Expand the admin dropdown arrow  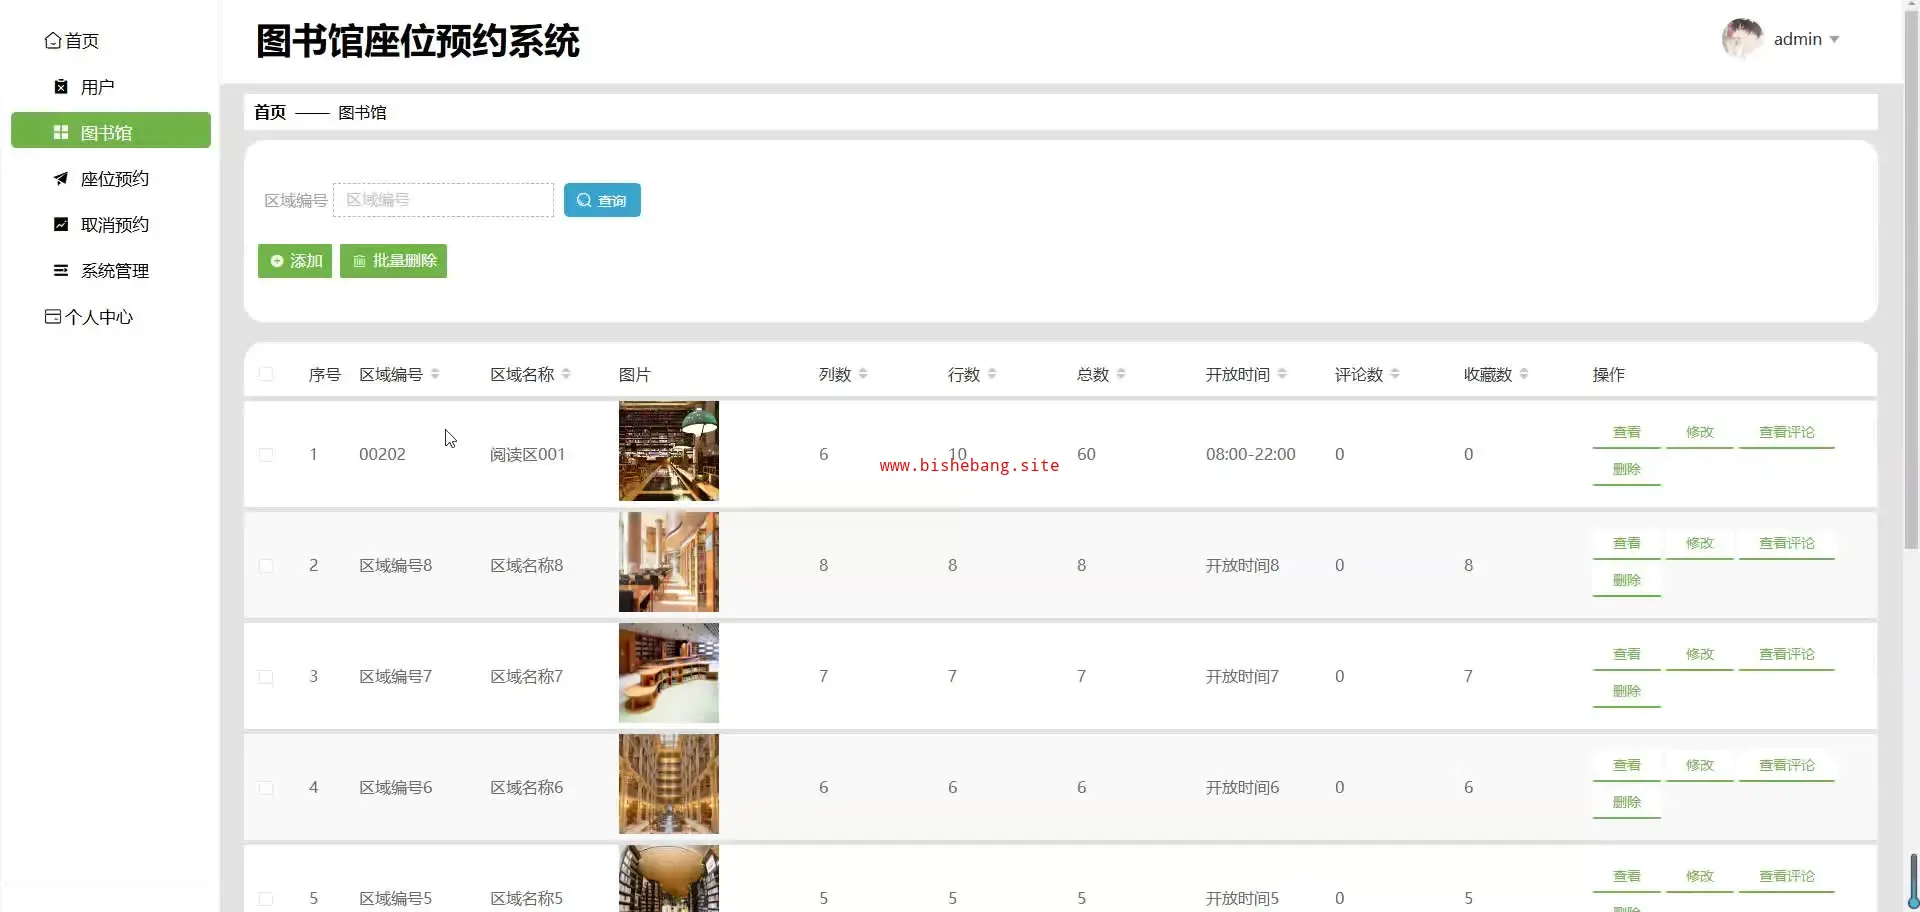1834,40
